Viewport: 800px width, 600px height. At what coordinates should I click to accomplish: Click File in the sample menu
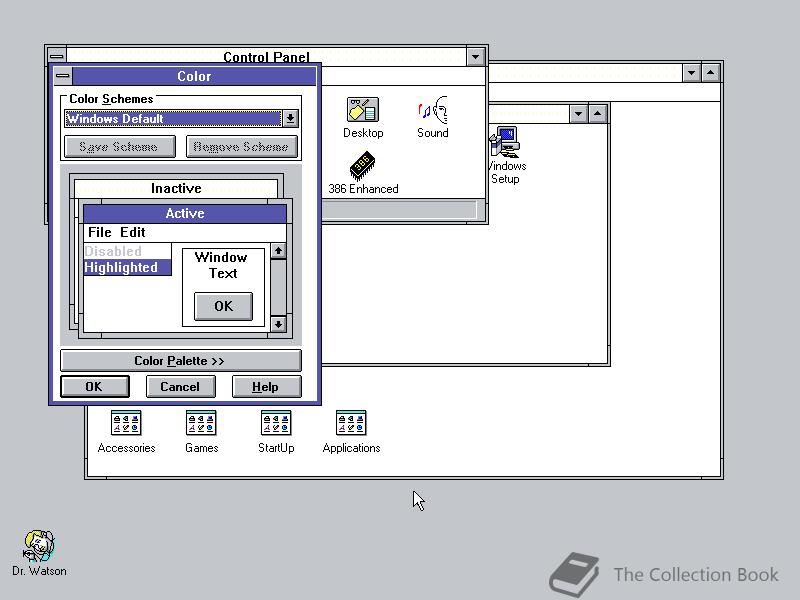click(99, 232)
